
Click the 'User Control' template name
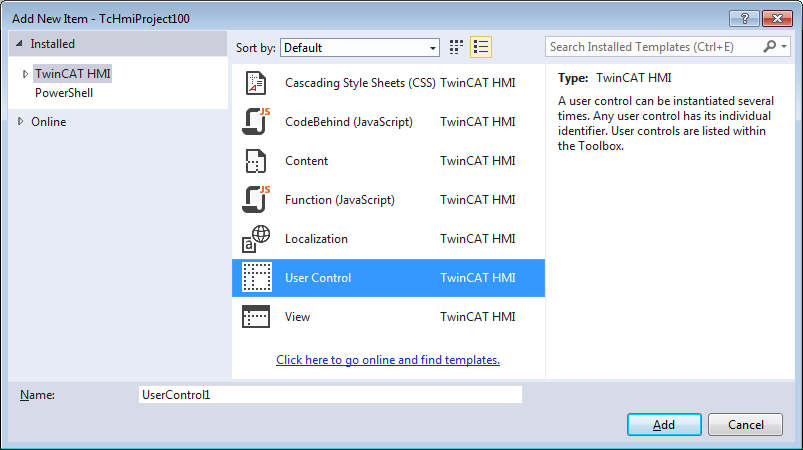tap(318, 278)
